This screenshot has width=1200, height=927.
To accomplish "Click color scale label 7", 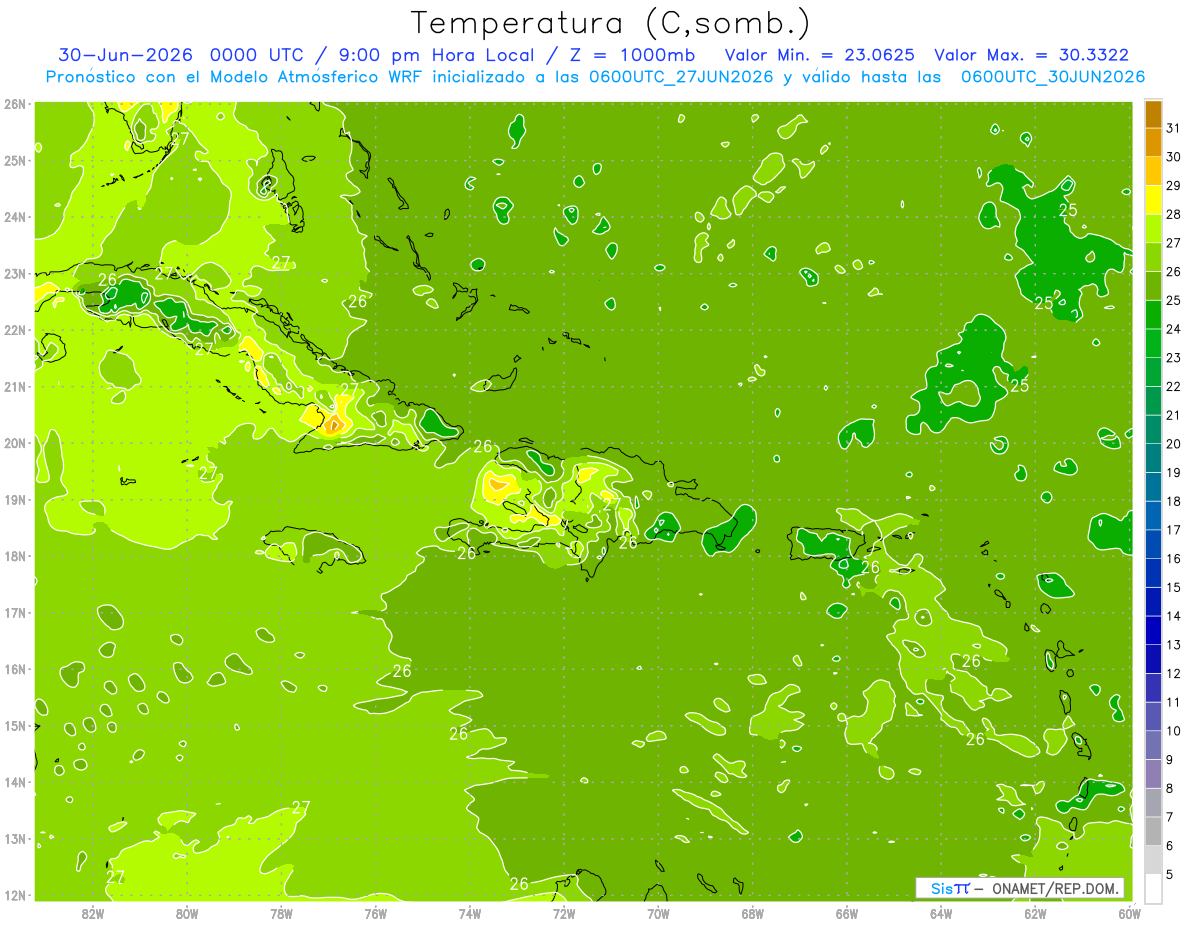I will pos(1169,817).
